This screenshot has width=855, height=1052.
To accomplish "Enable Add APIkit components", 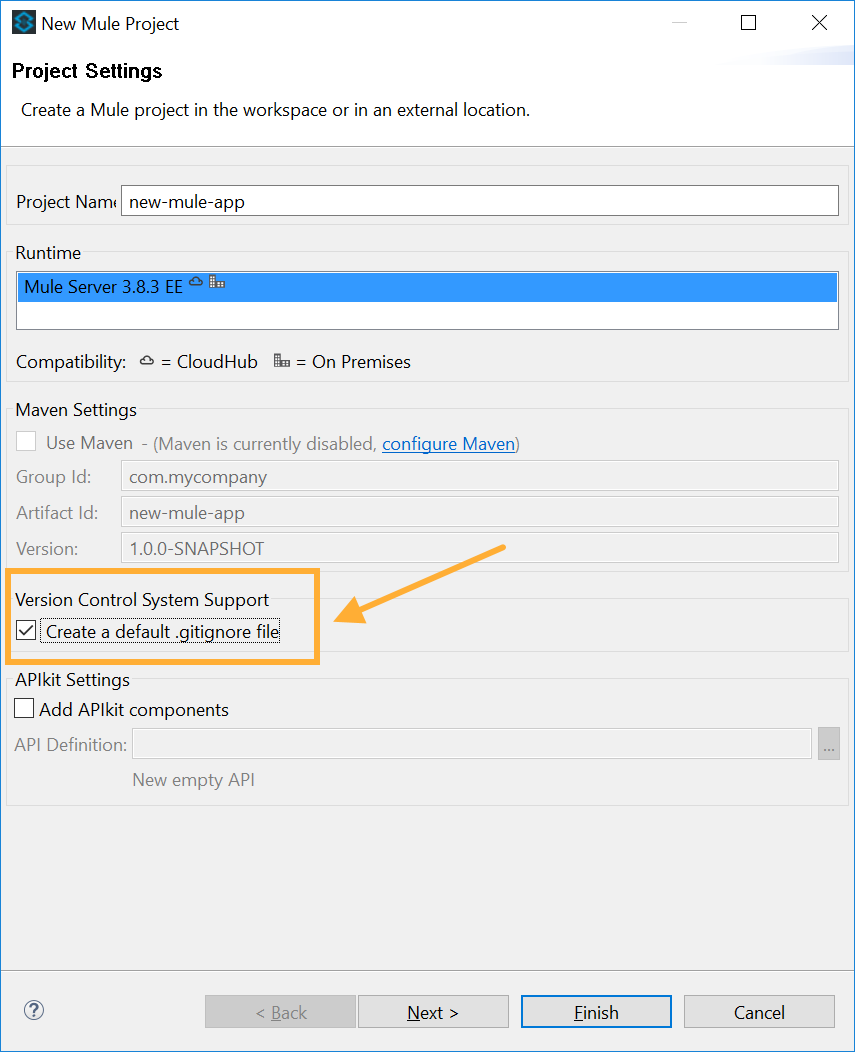I will [x=25, y=709].
